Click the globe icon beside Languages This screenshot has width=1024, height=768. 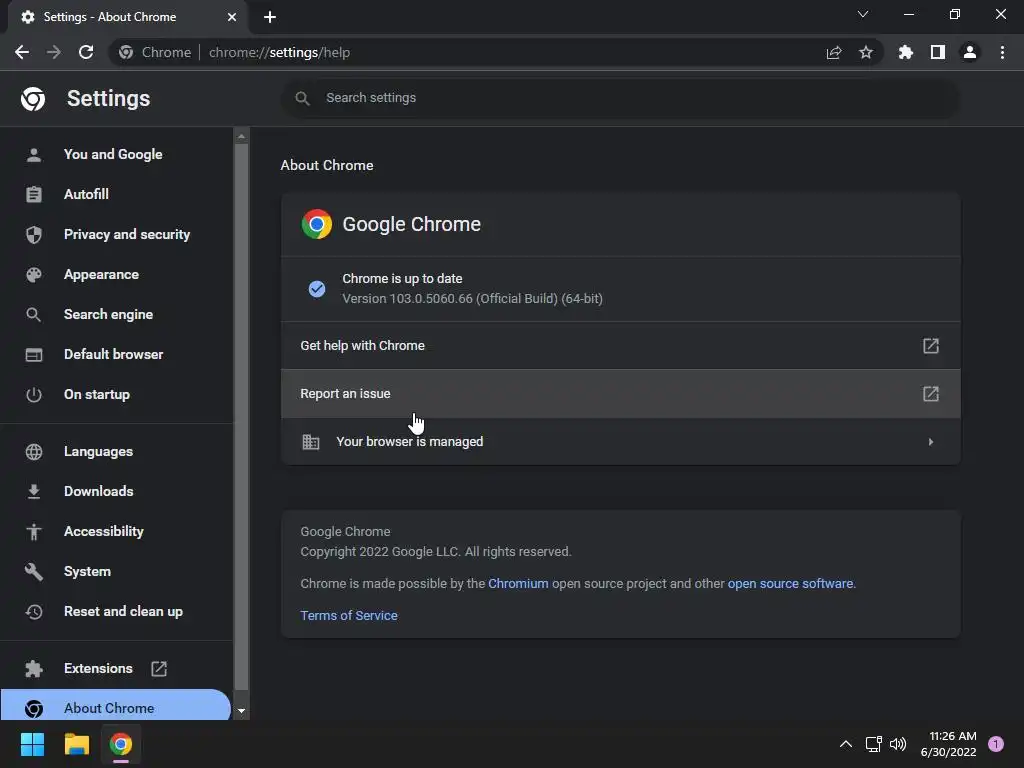click(x=33, y=452)
